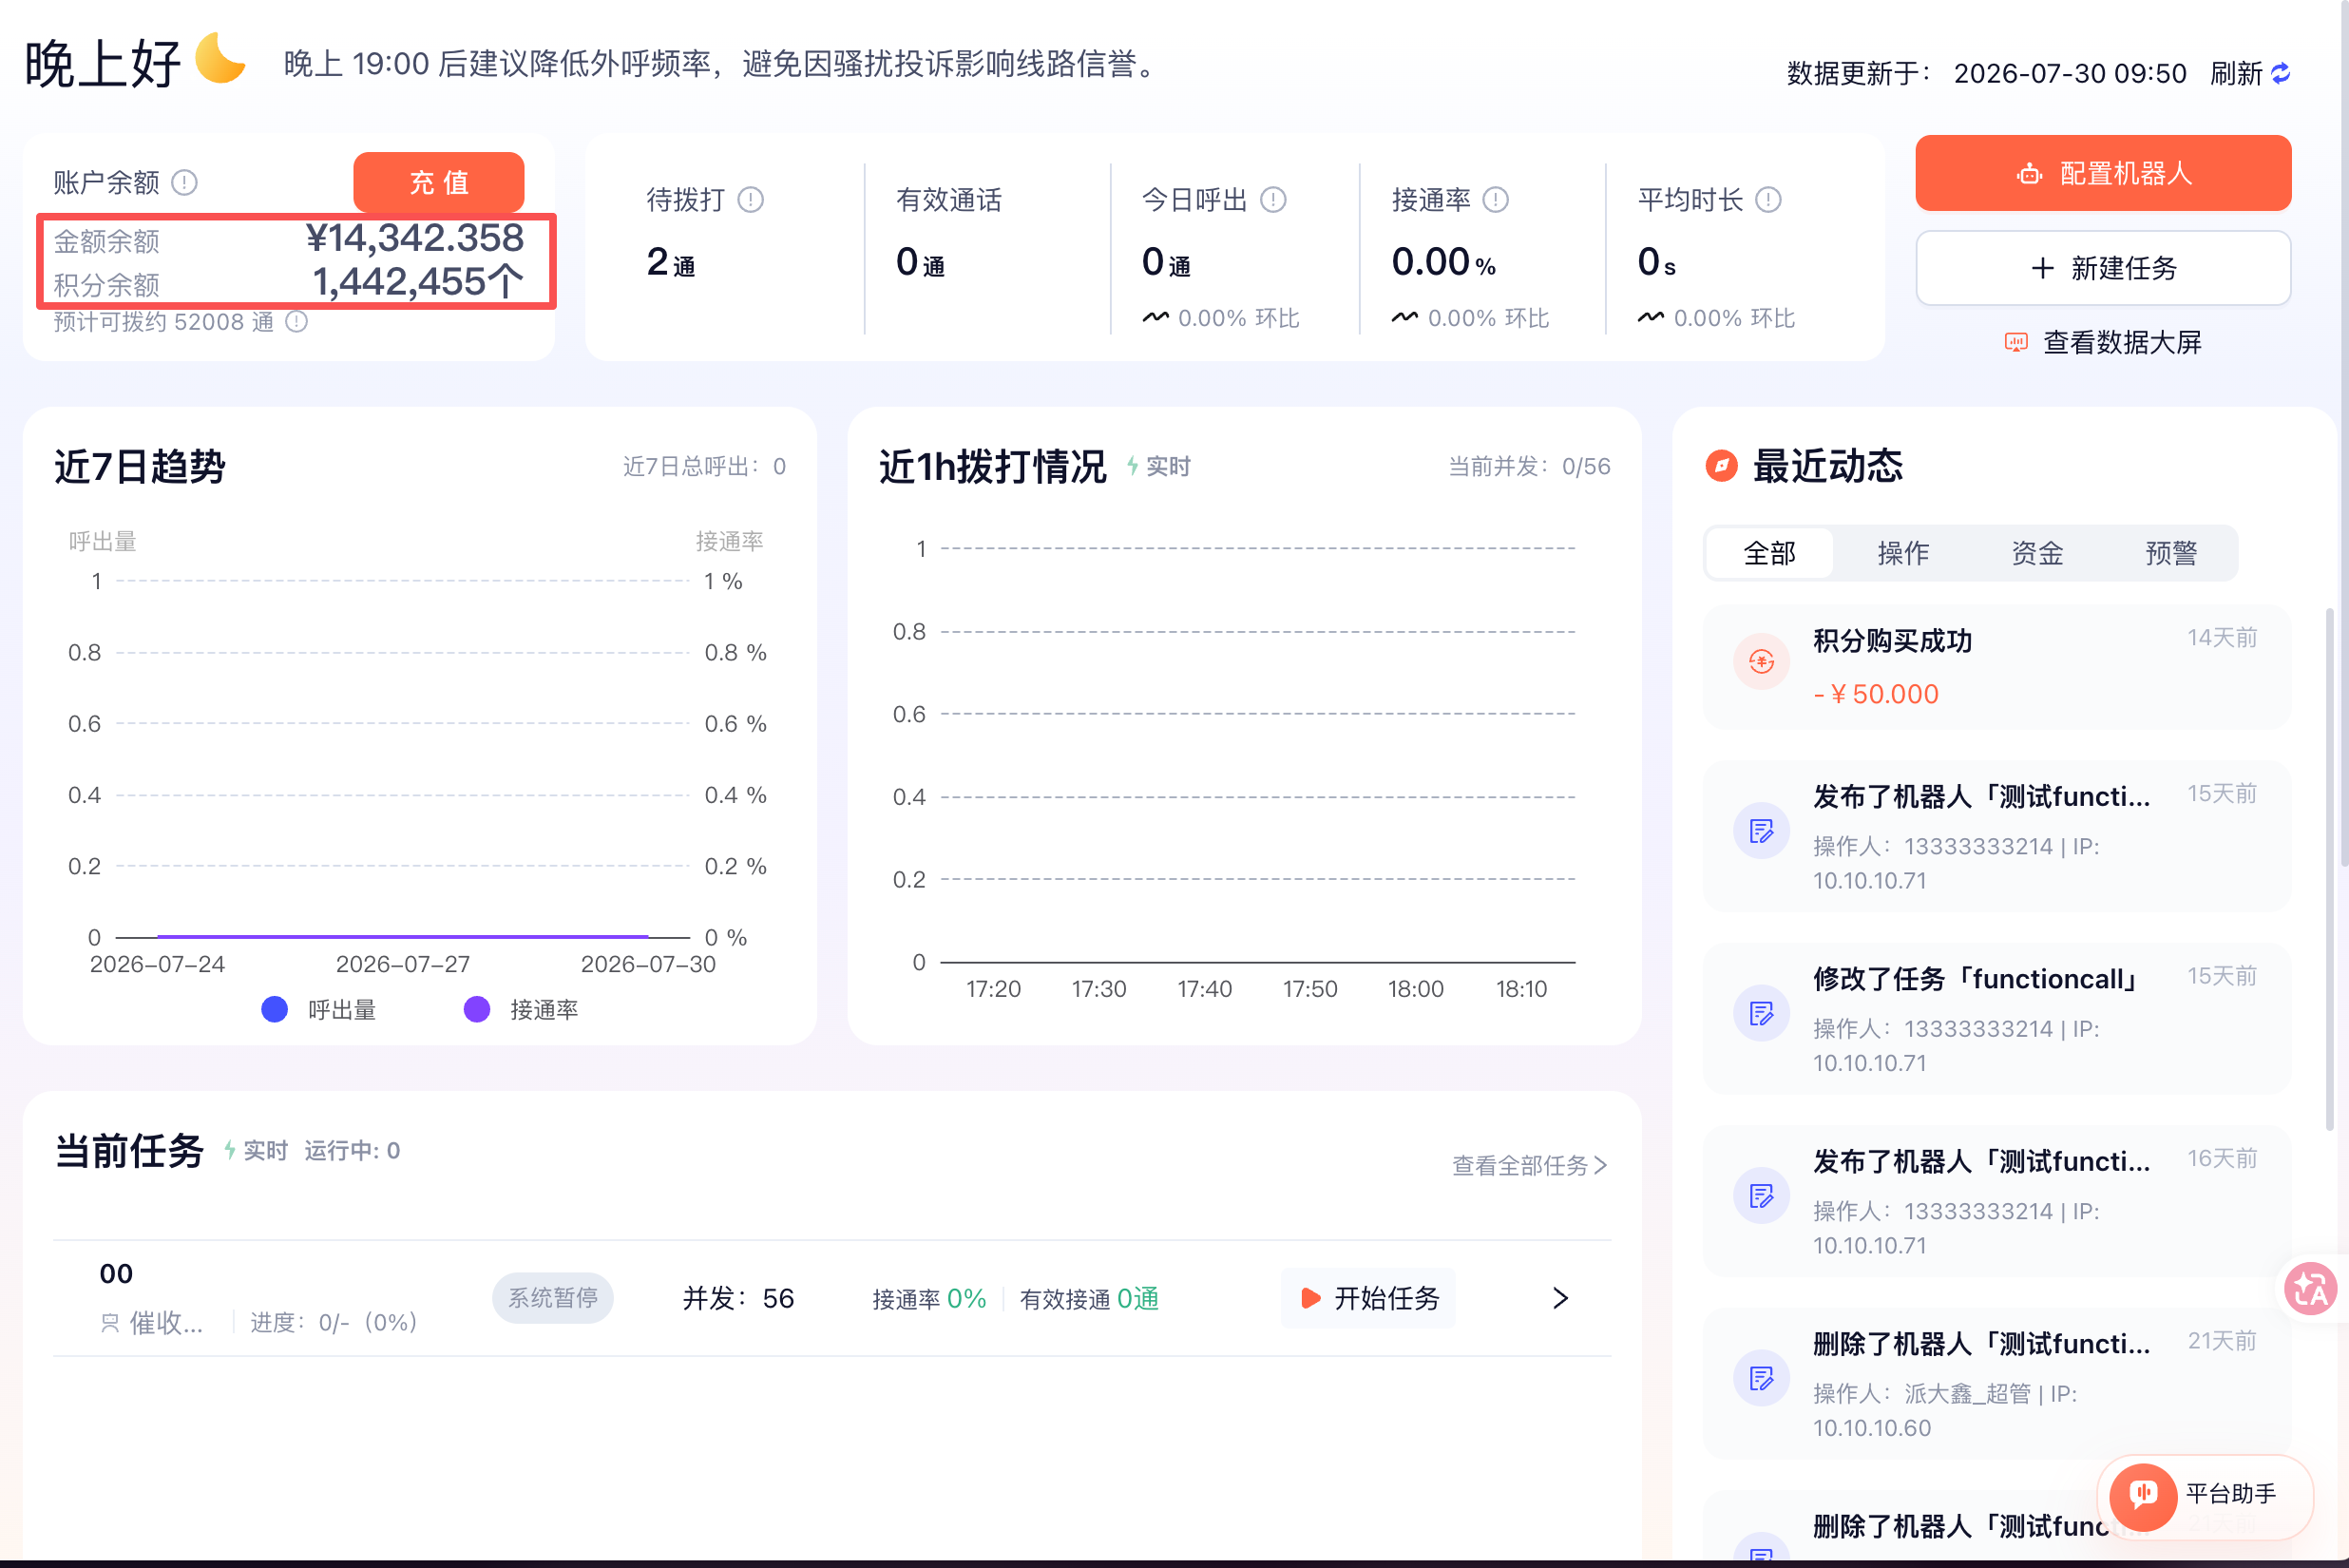Click the 积分余额 value 1,442,455个
This screenshot has width=2349, height=1568.
[x=417, y=282]
